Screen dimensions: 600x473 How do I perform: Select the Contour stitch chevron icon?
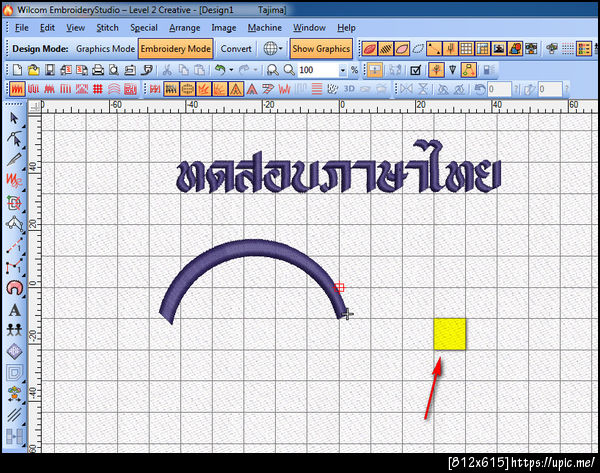coord(114,89)
